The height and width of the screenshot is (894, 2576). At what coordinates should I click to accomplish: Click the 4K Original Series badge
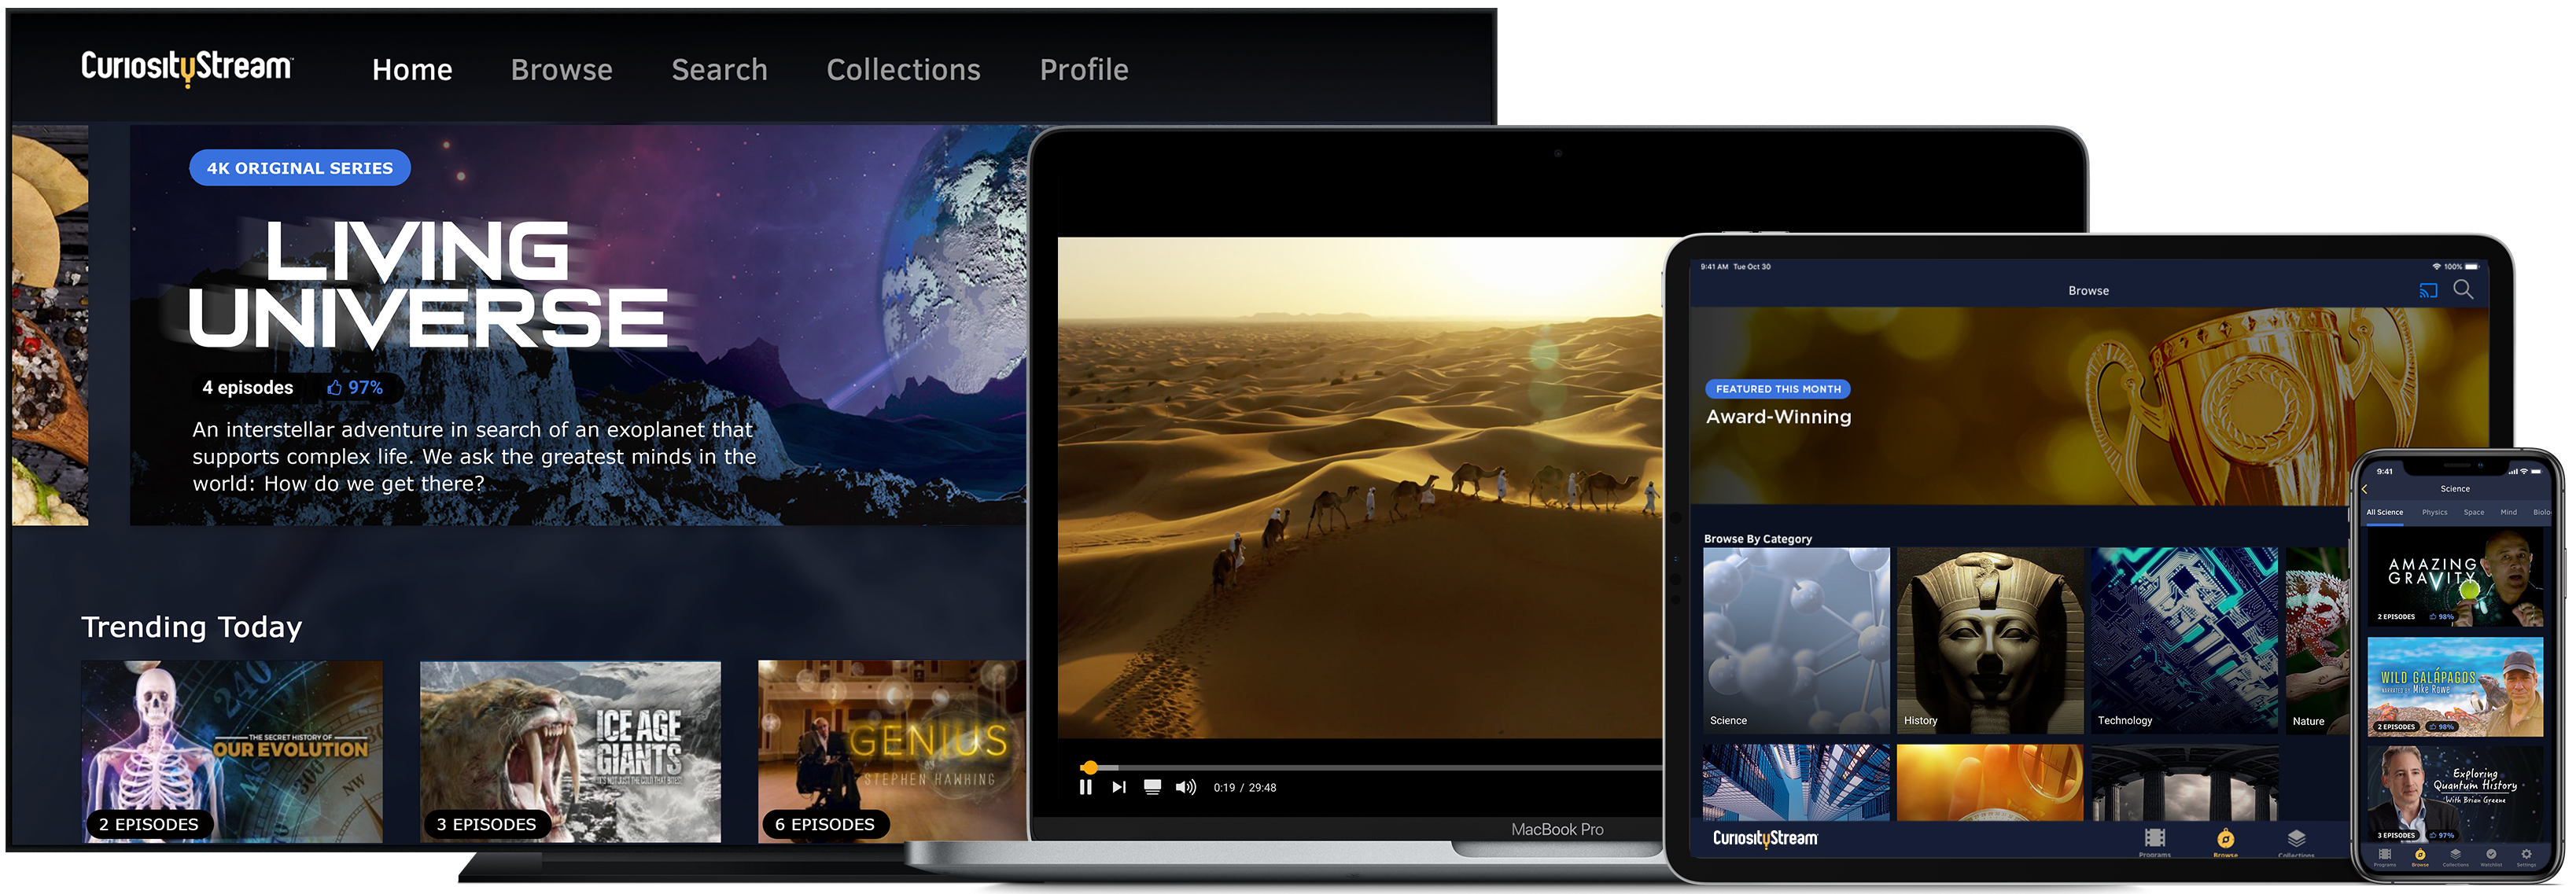coord(300,168)
